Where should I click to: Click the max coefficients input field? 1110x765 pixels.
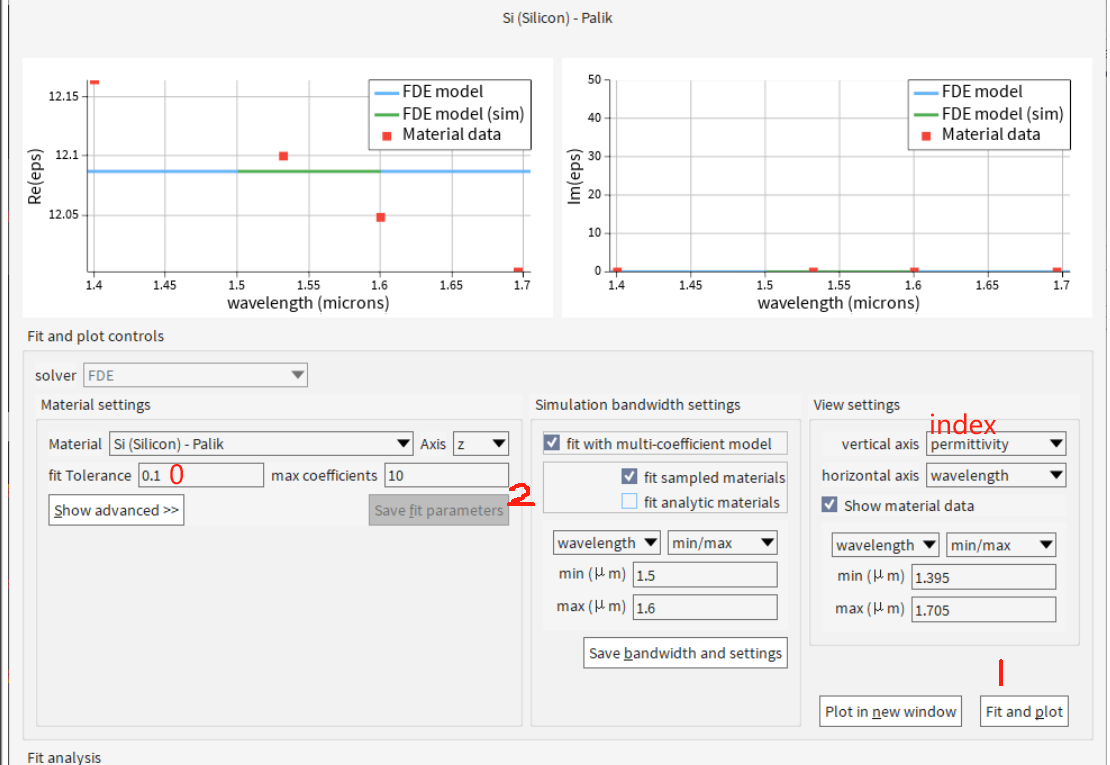446,475
